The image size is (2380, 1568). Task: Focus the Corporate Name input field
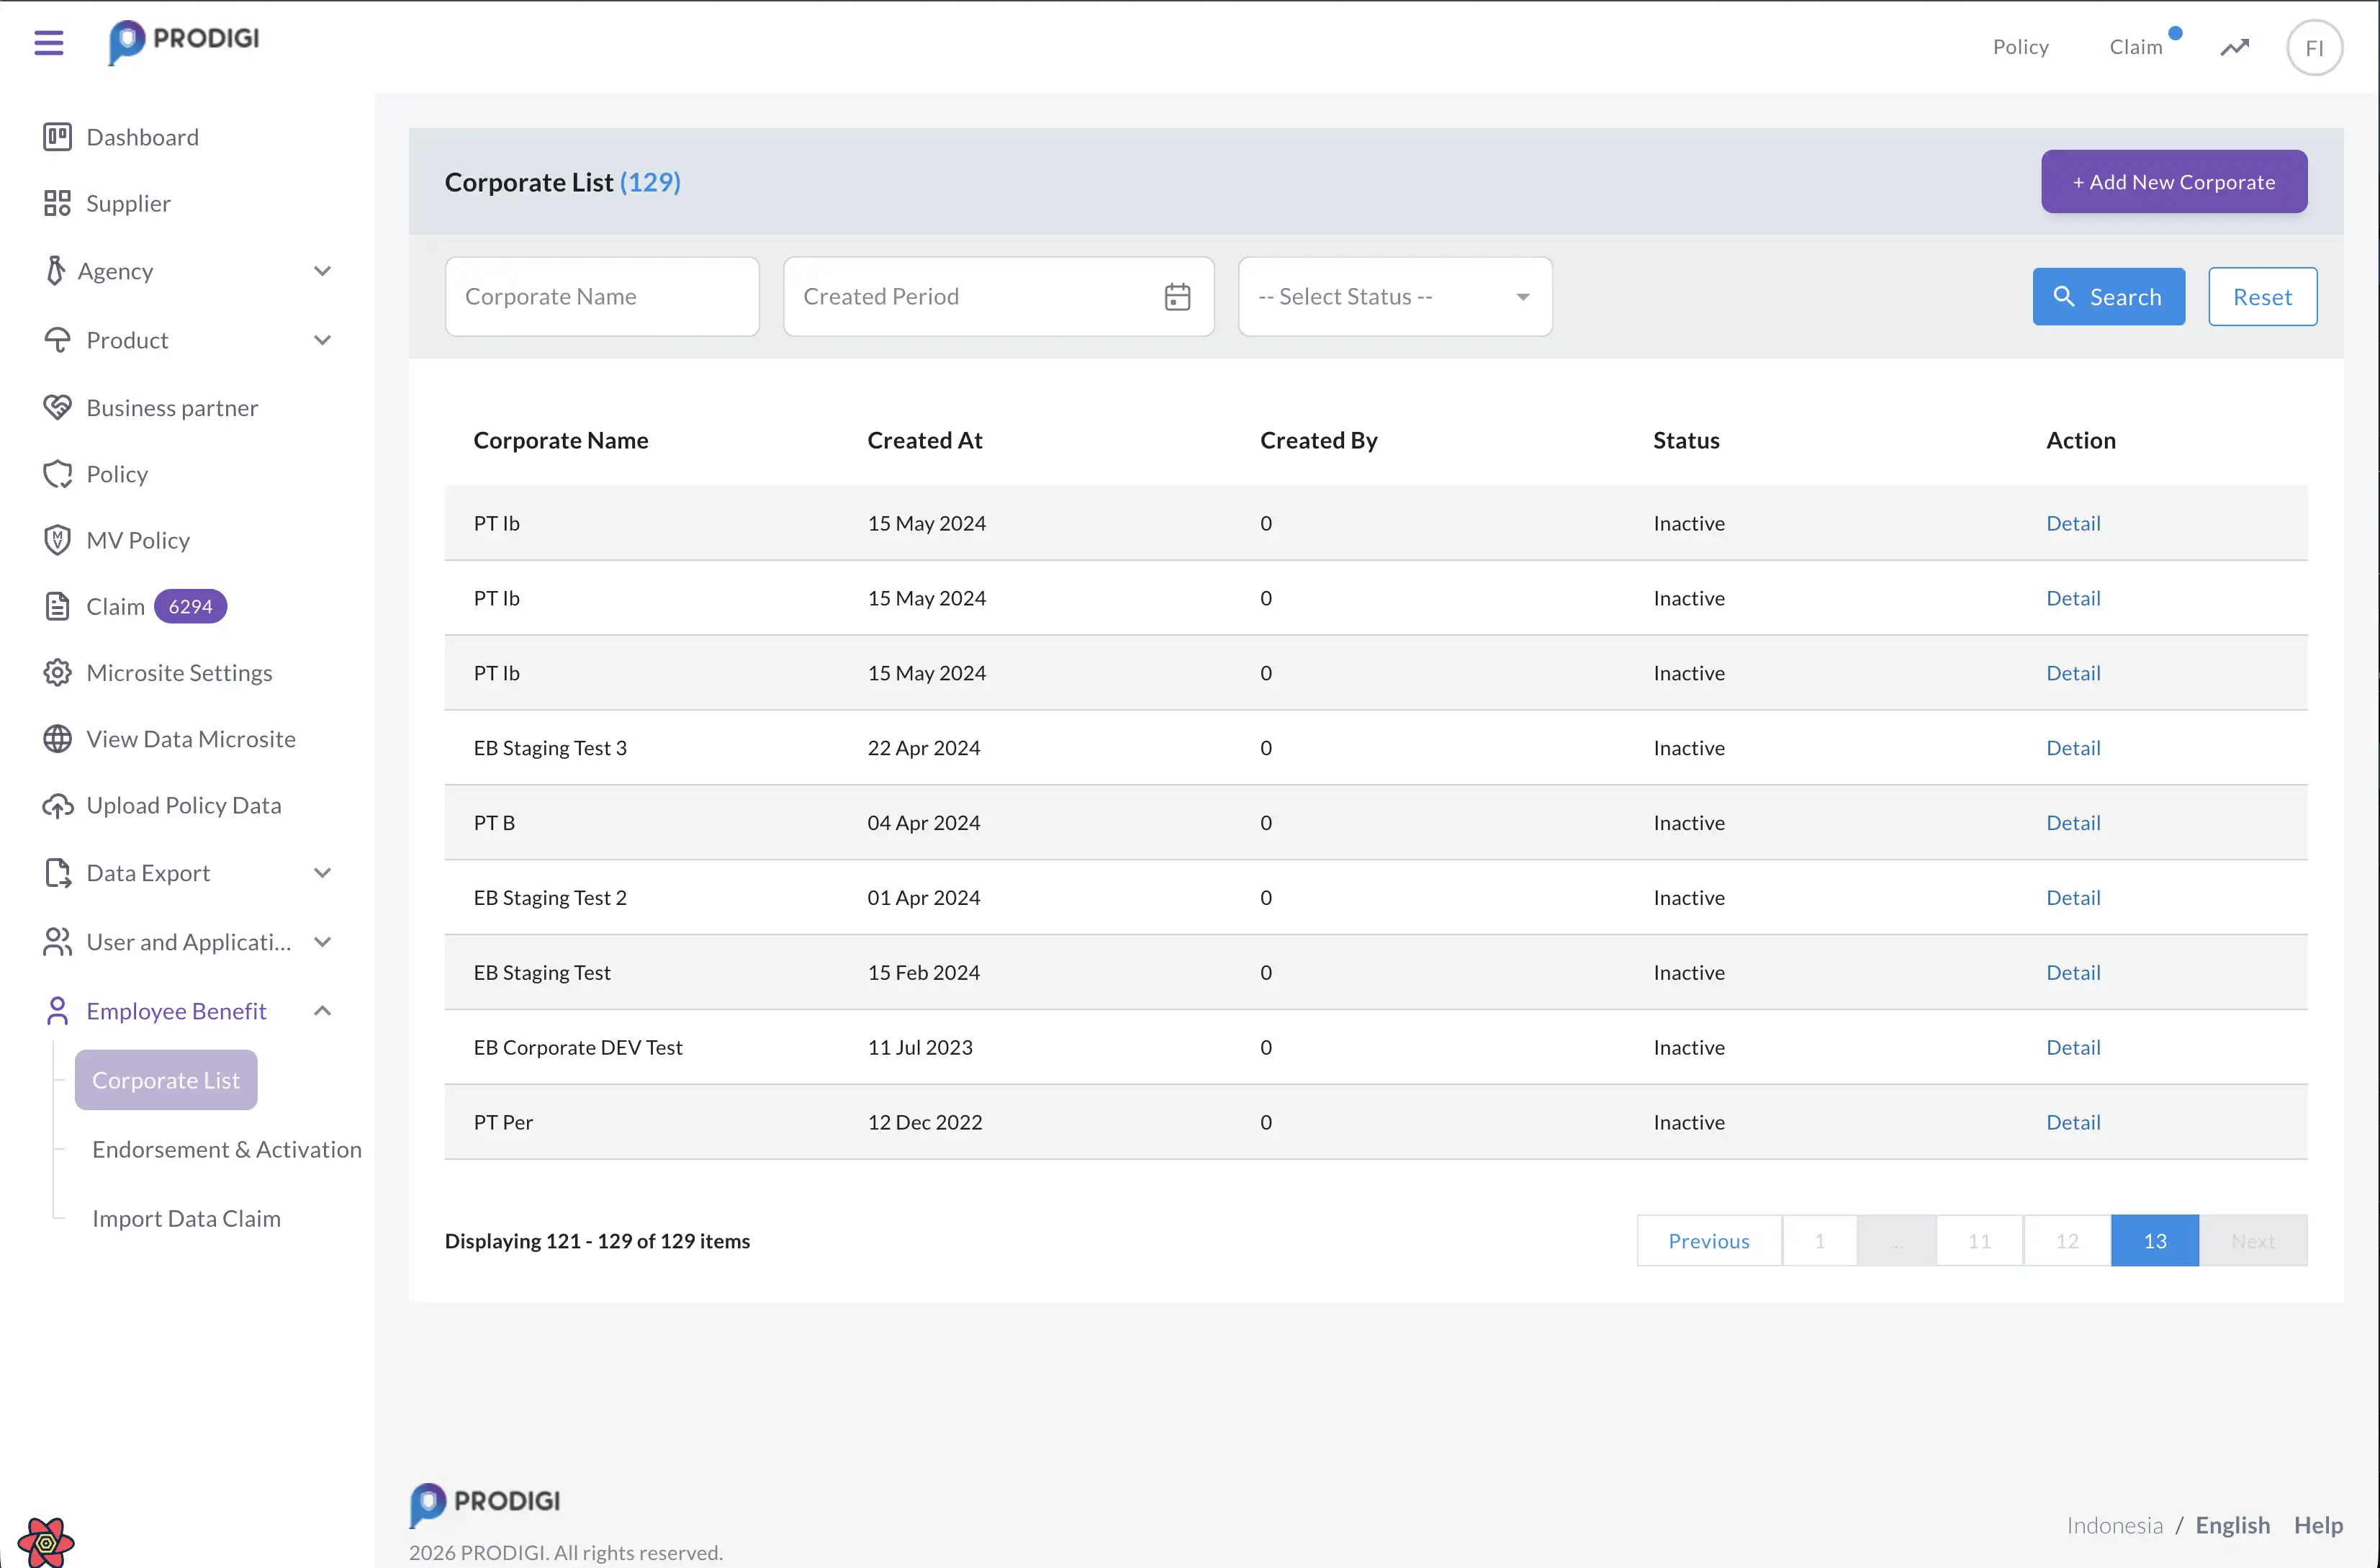pyautogui.click(x=601, y=297)
